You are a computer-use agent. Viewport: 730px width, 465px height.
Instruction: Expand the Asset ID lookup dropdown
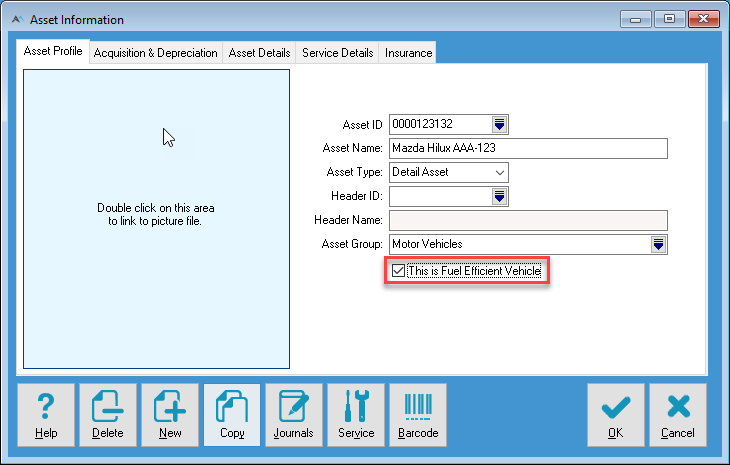(x=500, y=124)
